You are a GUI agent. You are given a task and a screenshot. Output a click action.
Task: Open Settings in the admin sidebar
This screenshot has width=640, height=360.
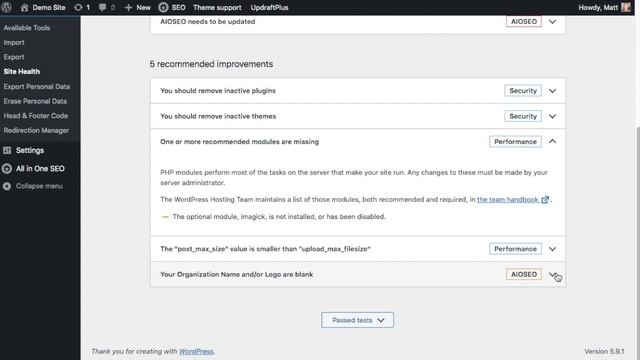pyautogui.click(x=30, y=150)
